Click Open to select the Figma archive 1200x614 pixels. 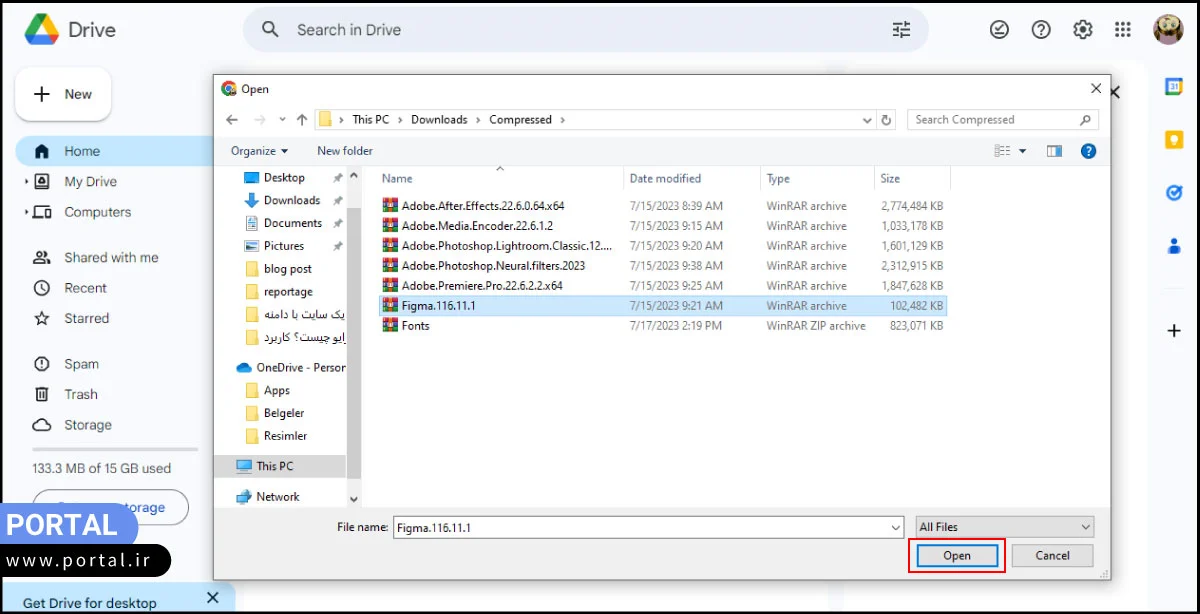click(956, 555)
